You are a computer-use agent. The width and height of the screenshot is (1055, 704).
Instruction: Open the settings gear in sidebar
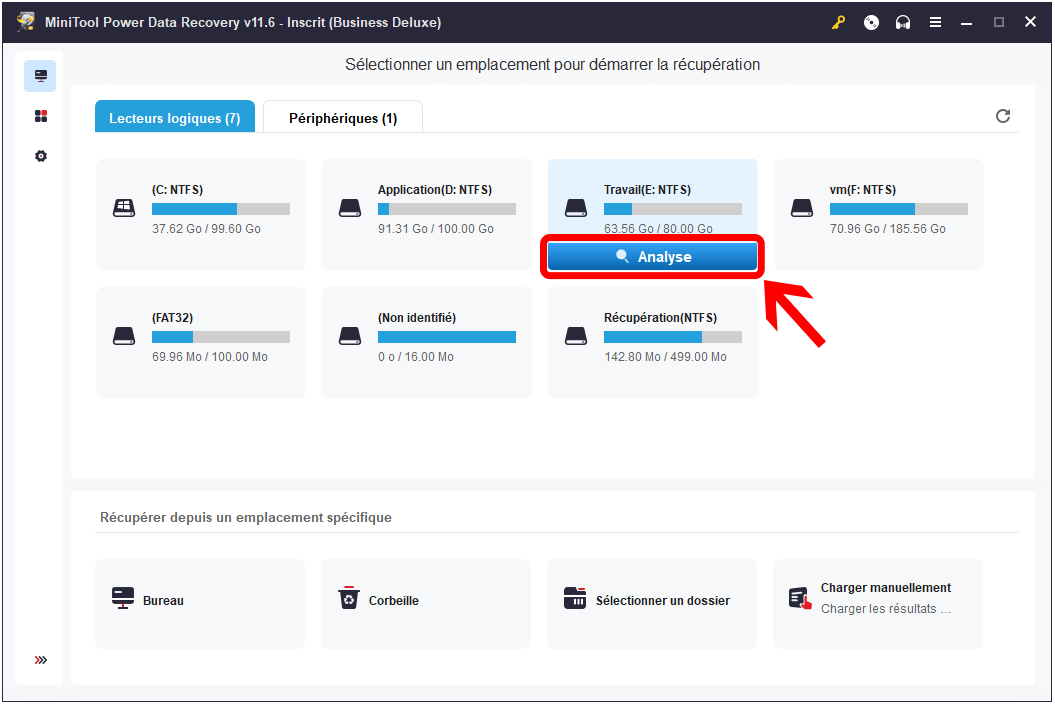40,157
